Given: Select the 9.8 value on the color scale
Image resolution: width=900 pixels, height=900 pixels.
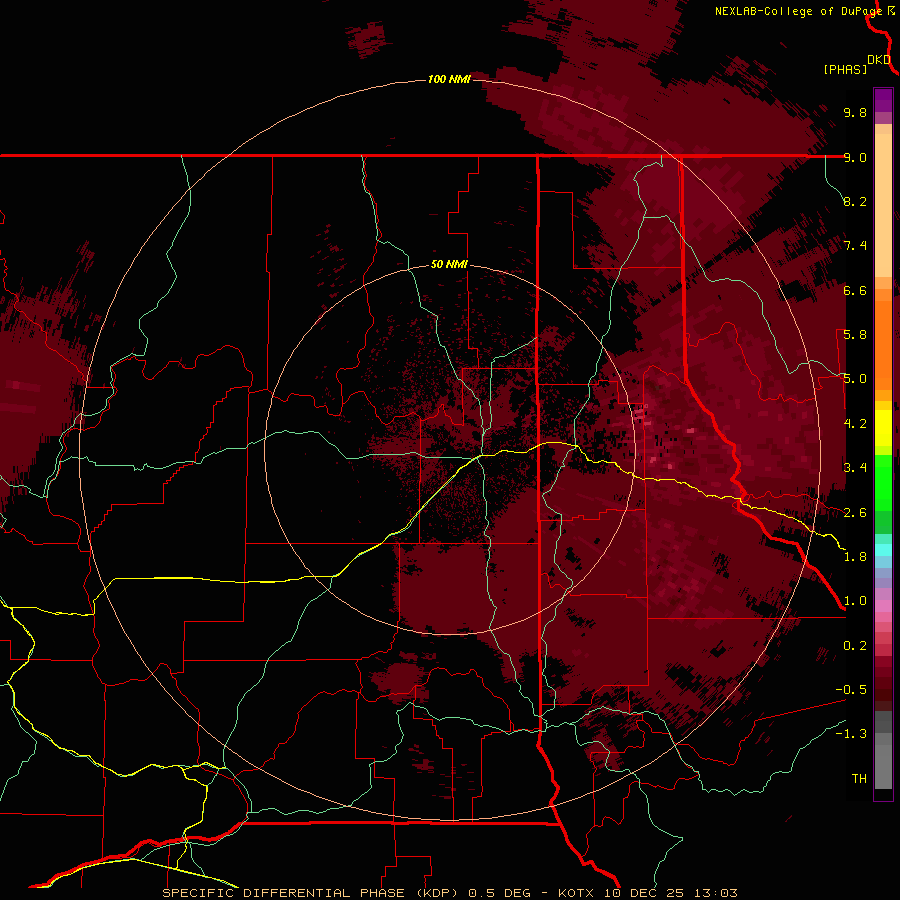Looking at the screenshot, I should pos(855,112).
